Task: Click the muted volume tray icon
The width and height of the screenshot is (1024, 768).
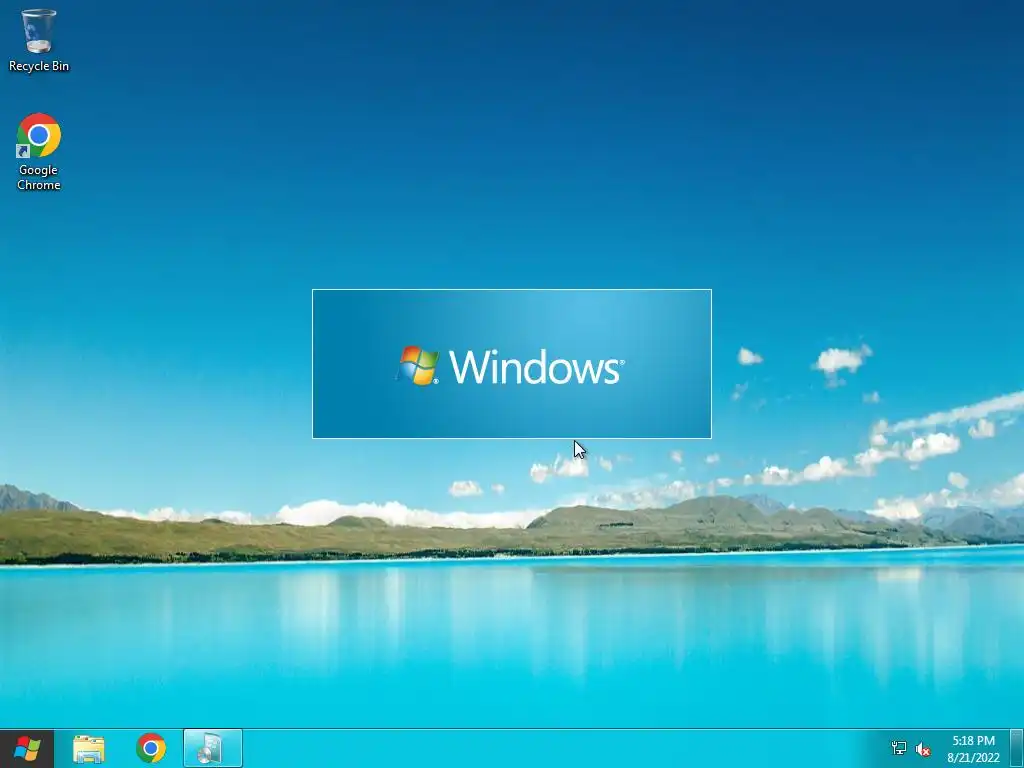Action: pyautogui.click(x=923, y=749)
